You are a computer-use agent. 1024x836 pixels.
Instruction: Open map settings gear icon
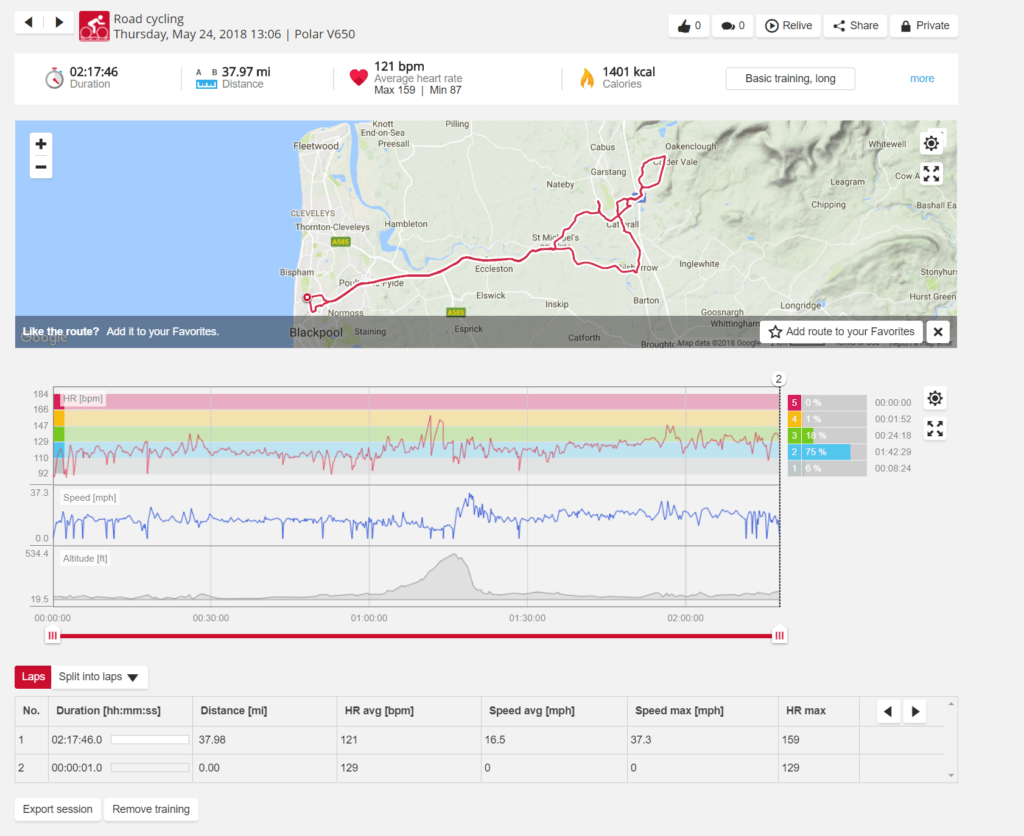click(931, 143)
